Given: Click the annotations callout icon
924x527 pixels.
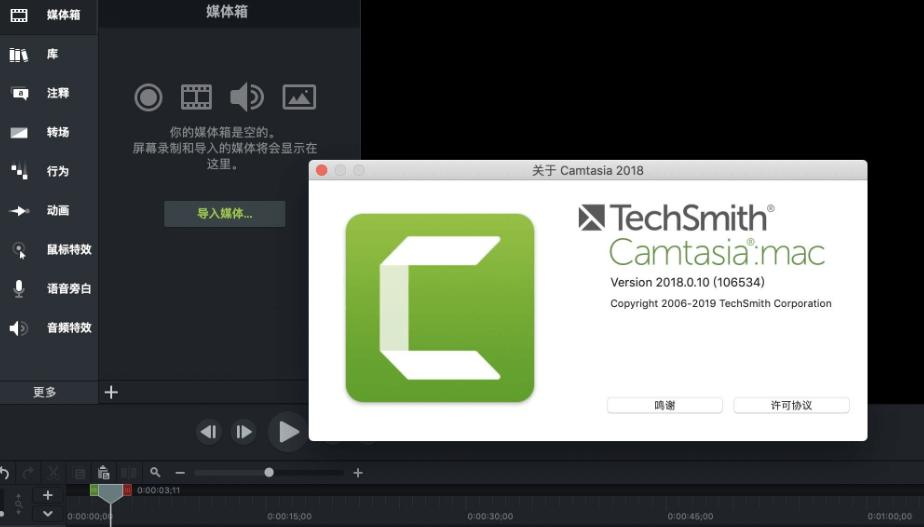Looking at the screenshot, I should point(20,93).
